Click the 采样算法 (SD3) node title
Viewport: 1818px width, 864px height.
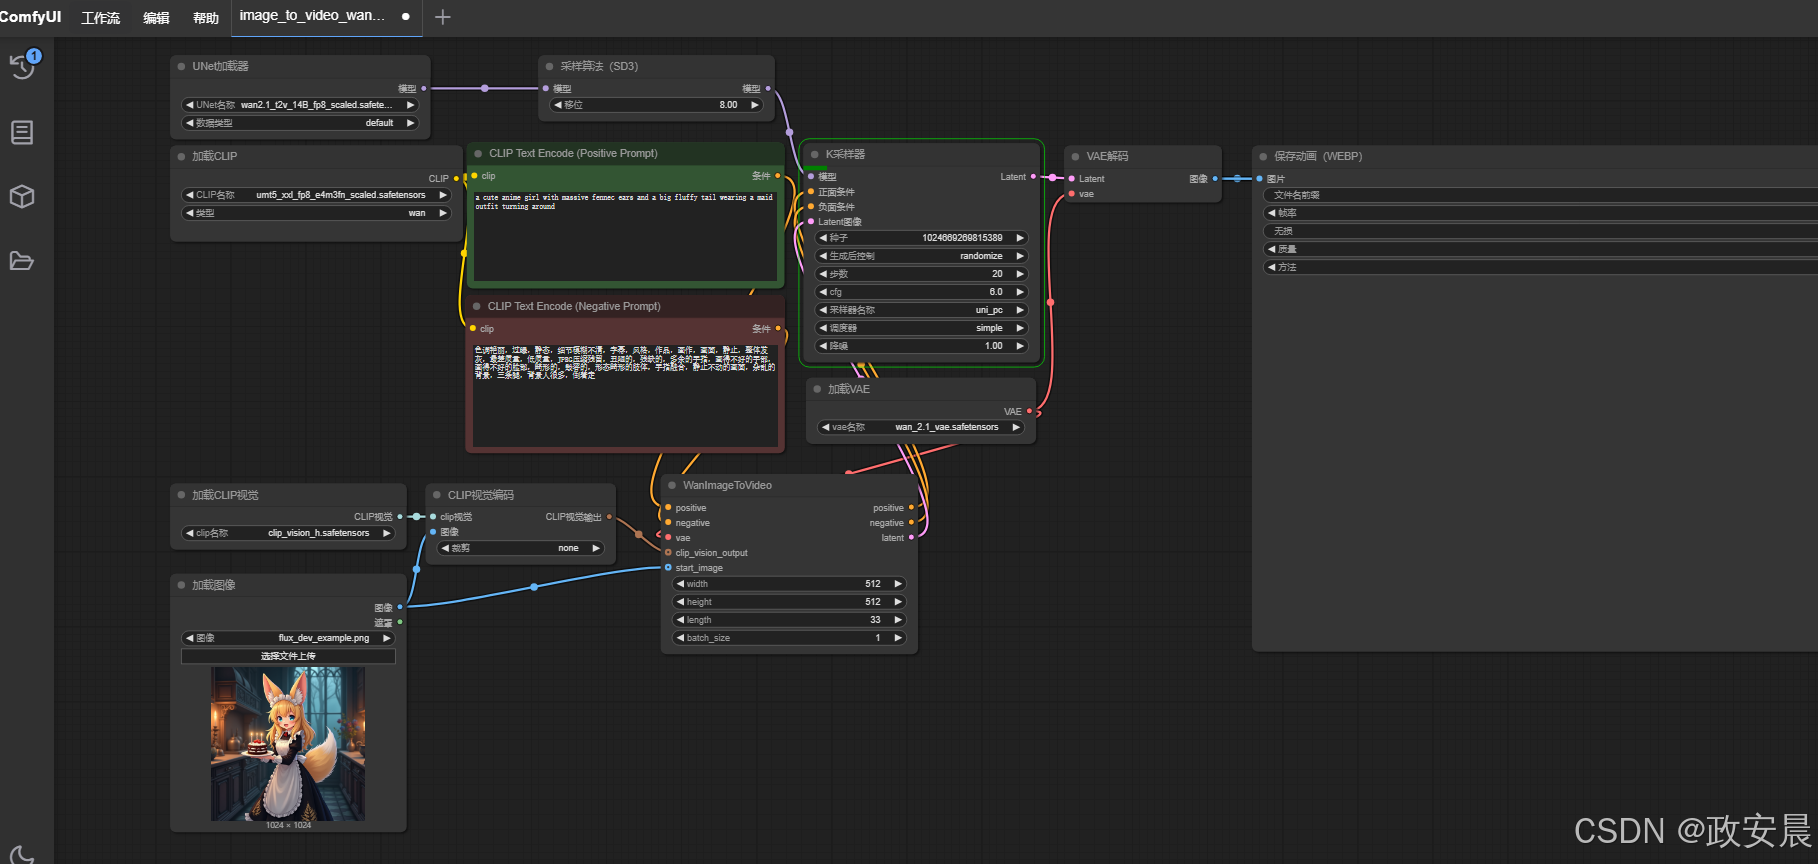tap(599, 66)
